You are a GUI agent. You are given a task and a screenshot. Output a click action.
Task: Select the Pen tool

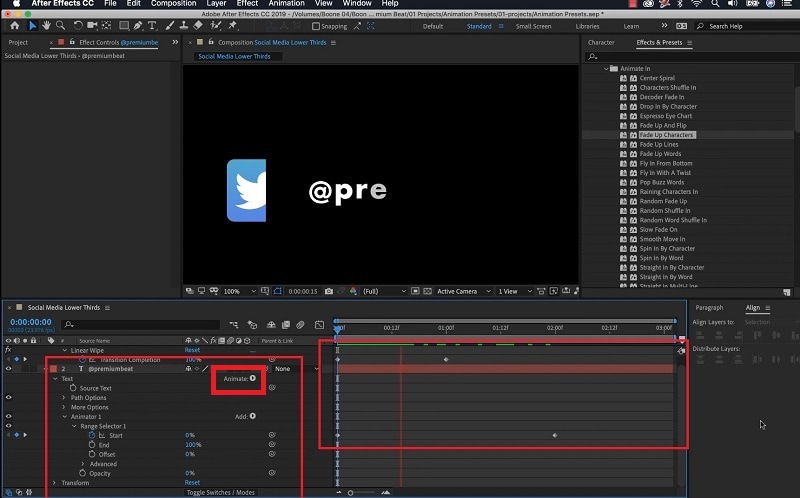(138, 26)
